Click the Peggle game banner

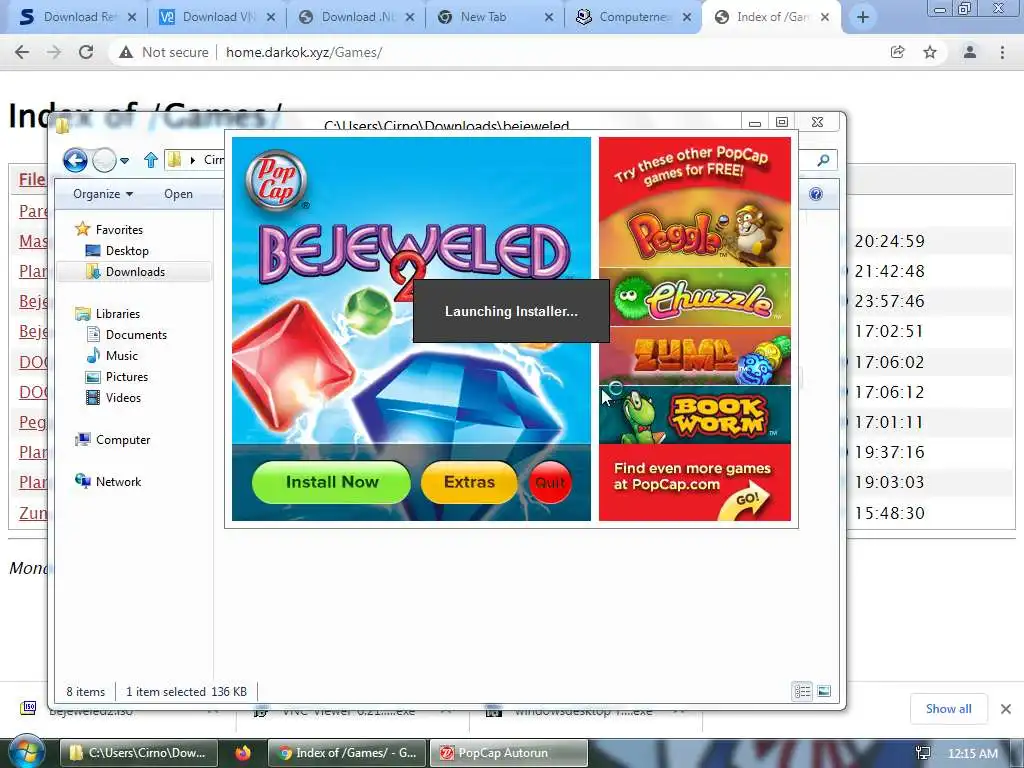[694, 232]
